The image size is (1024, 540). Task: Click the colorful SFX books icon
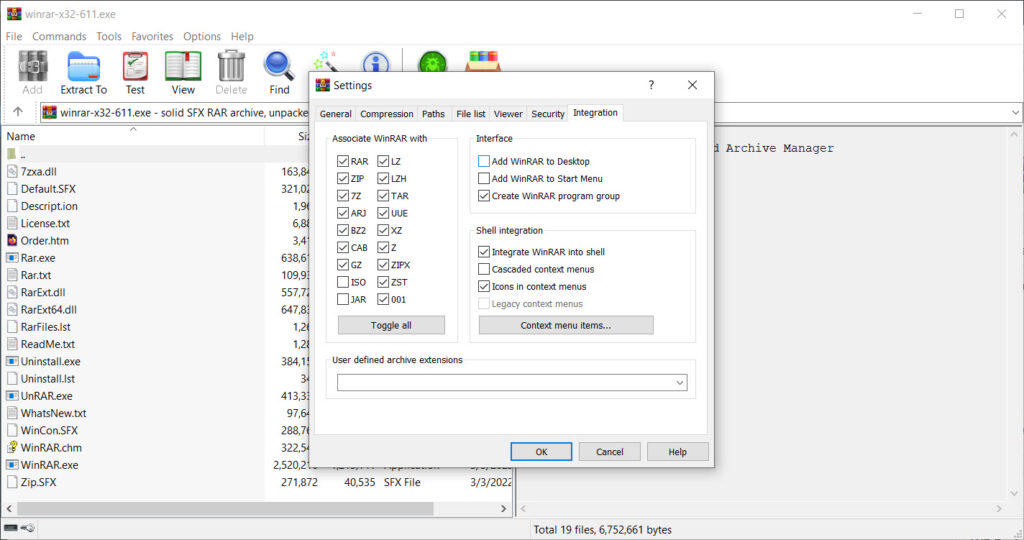(x=483, y=61)
